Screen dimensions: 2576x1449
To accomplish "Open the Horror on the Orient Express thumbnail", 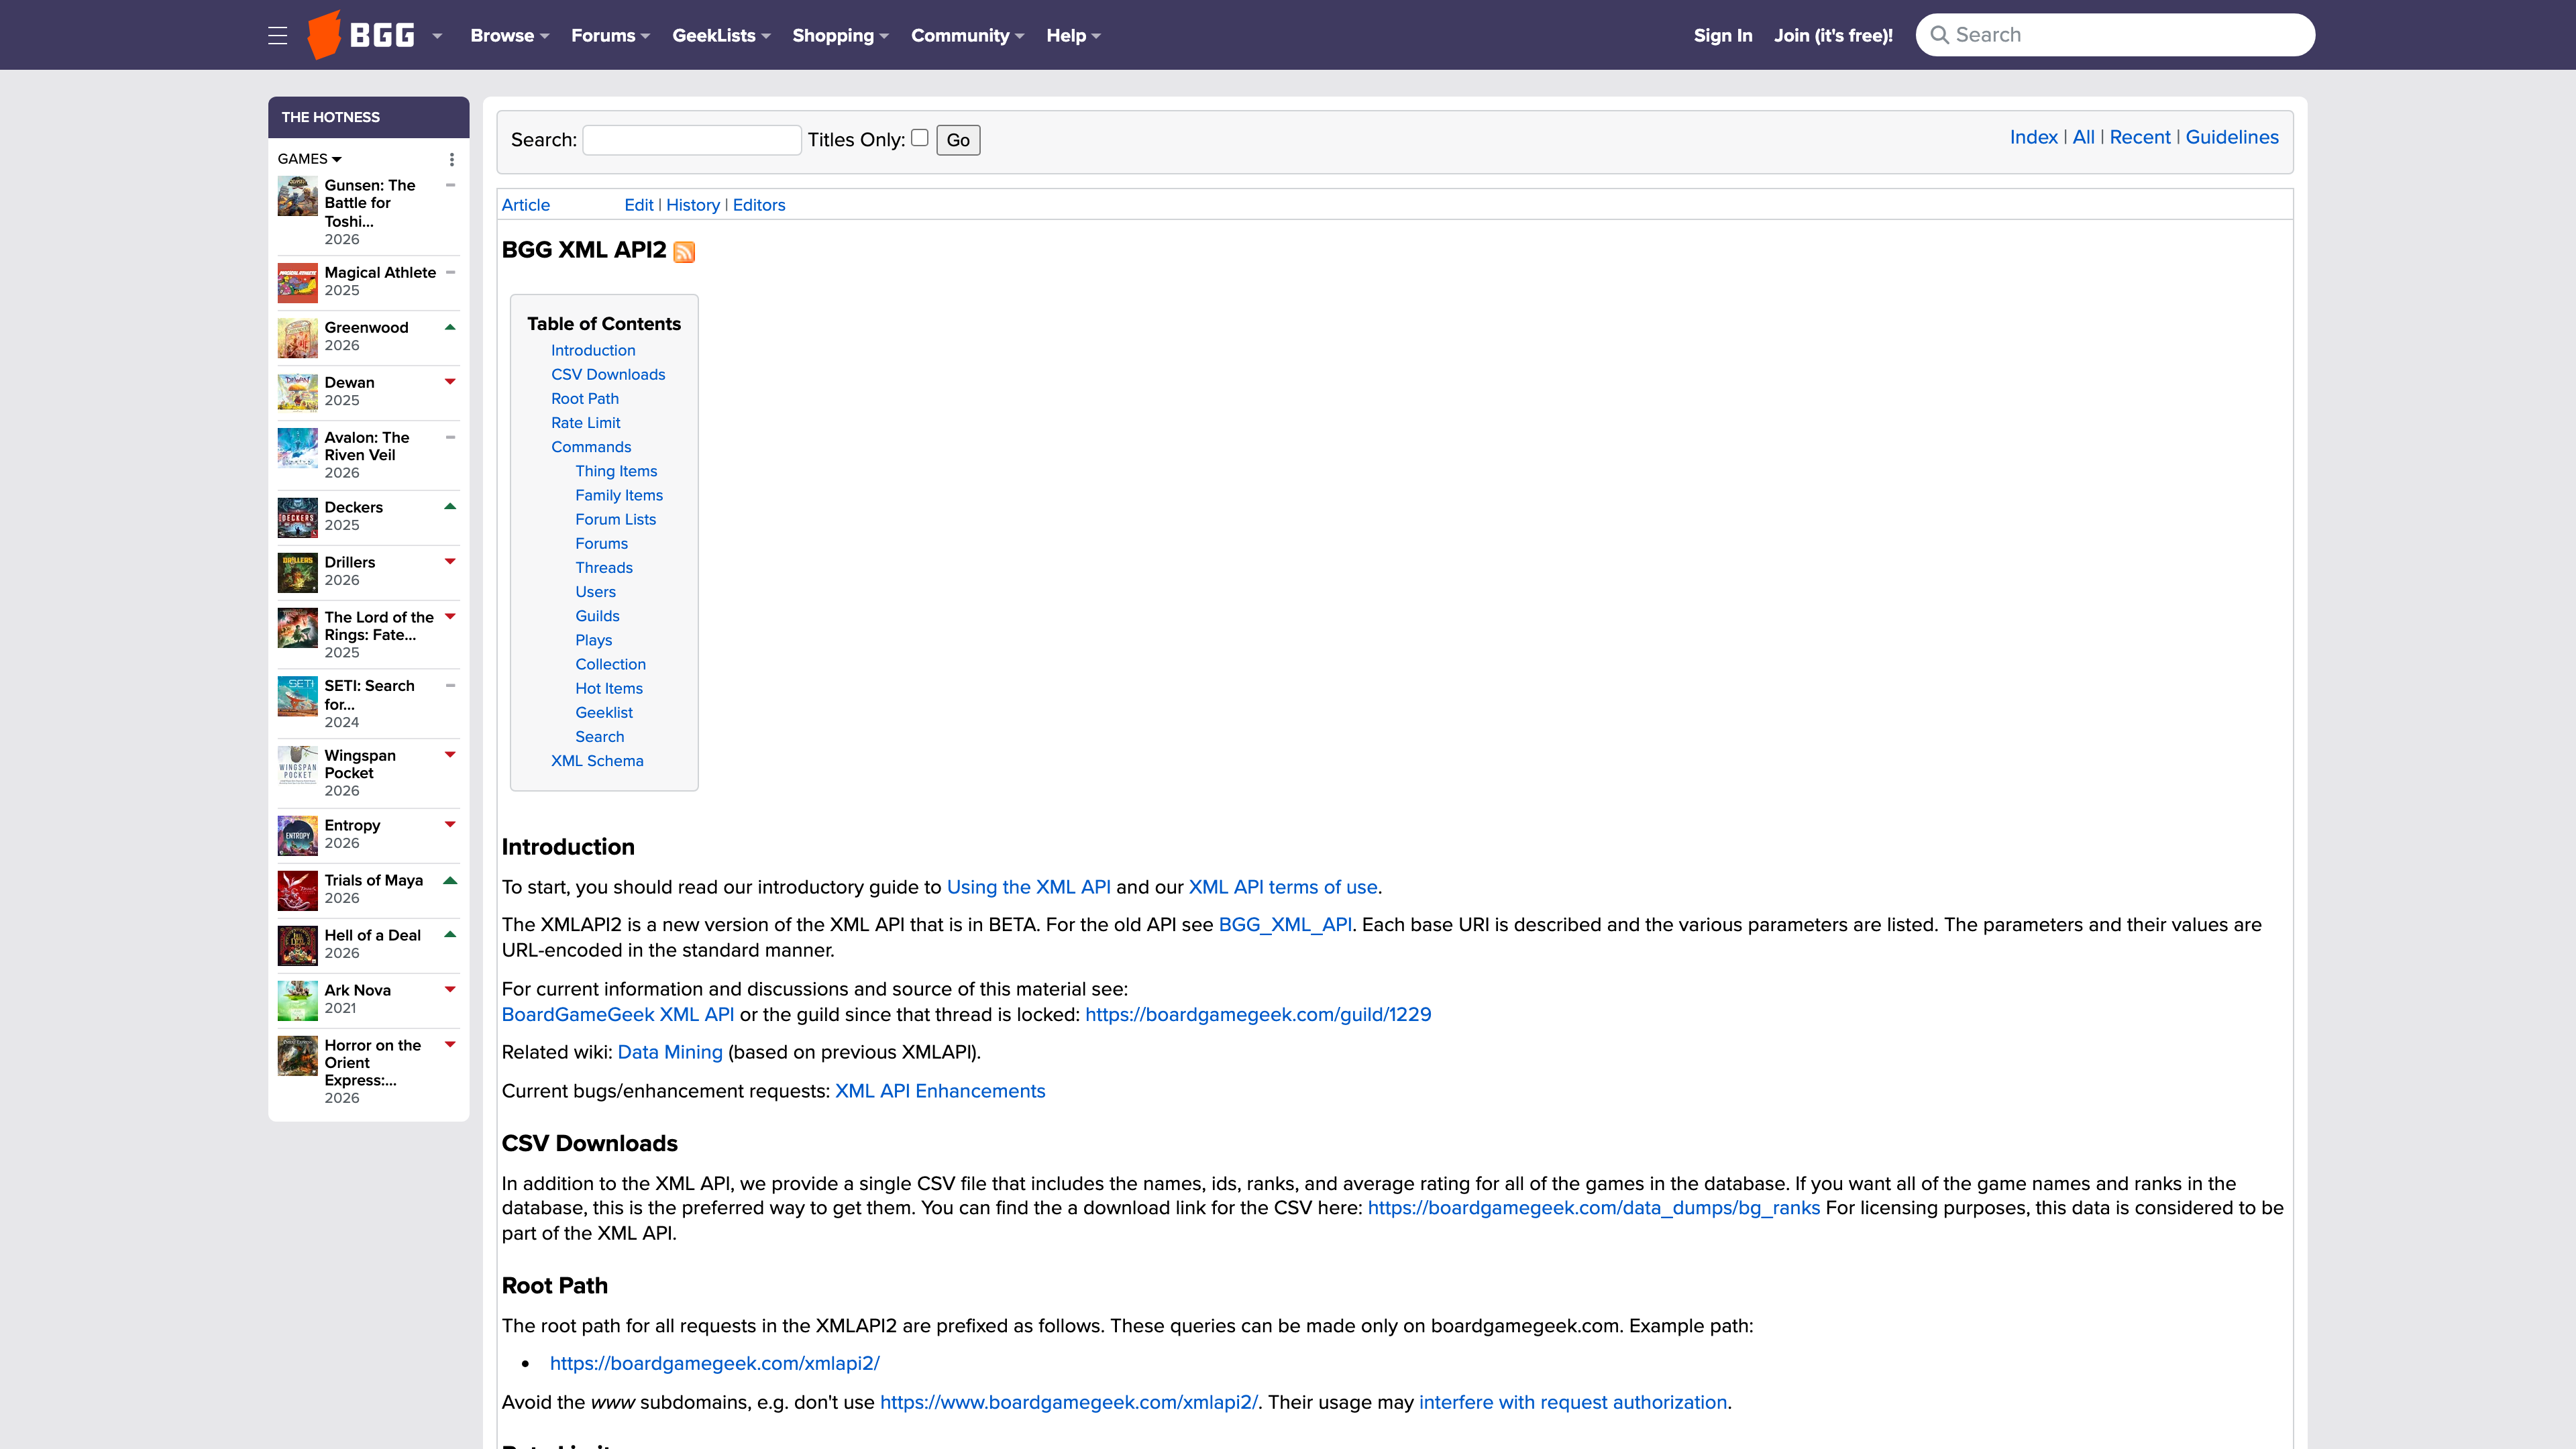I will click(297, 1056).
